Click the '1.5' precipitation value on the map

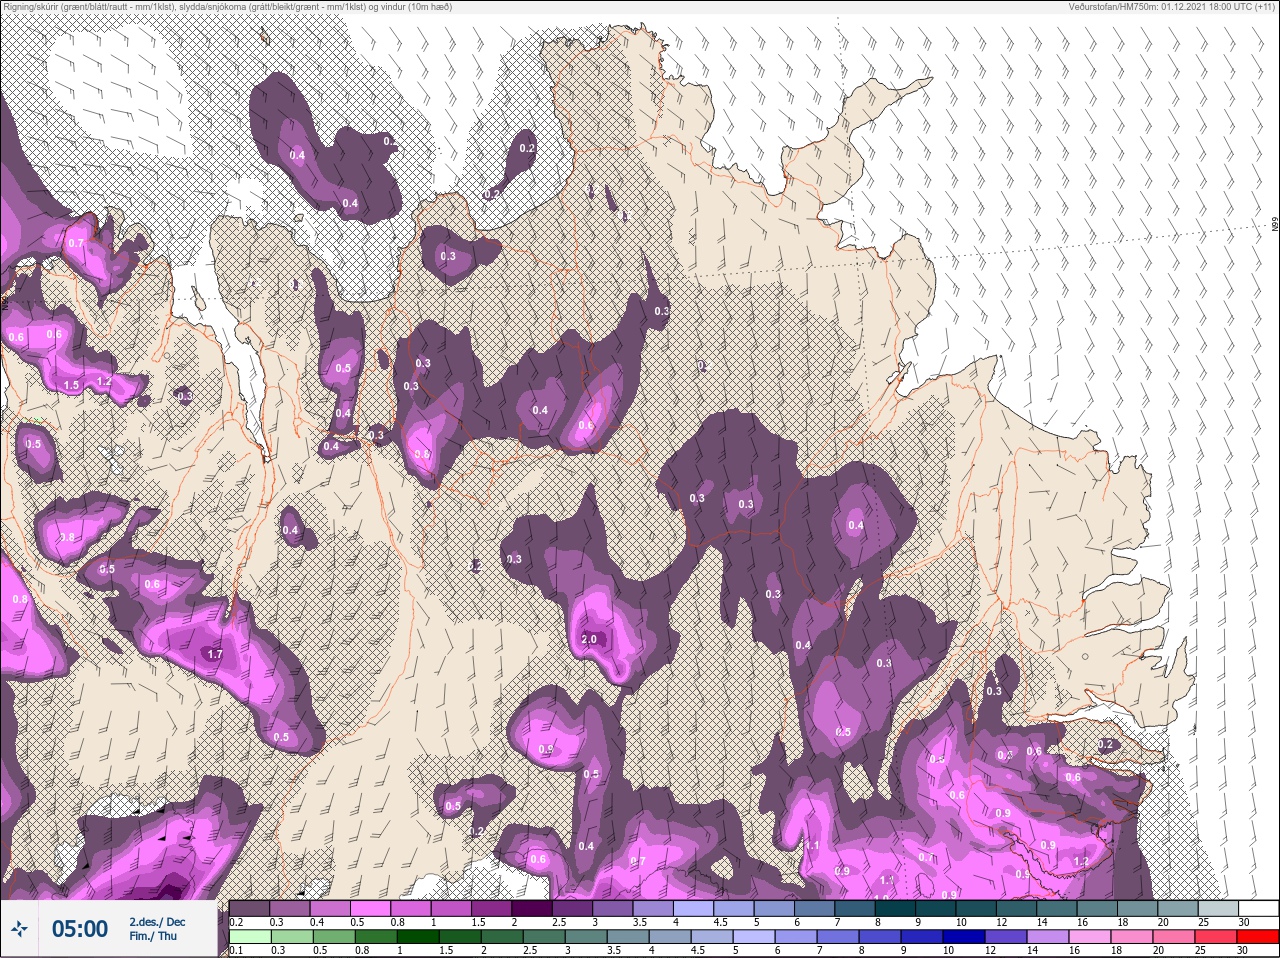tap(71, 385)
